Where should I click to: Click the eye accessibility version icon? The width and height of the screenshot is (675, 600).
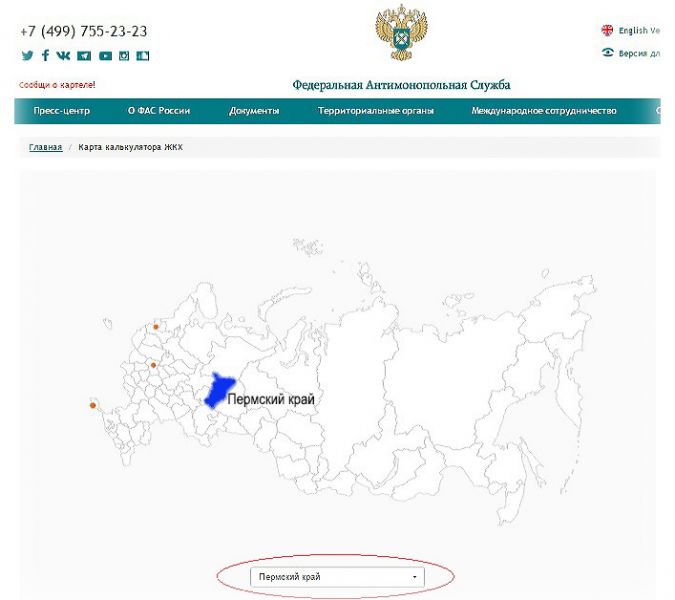(607, 53)
